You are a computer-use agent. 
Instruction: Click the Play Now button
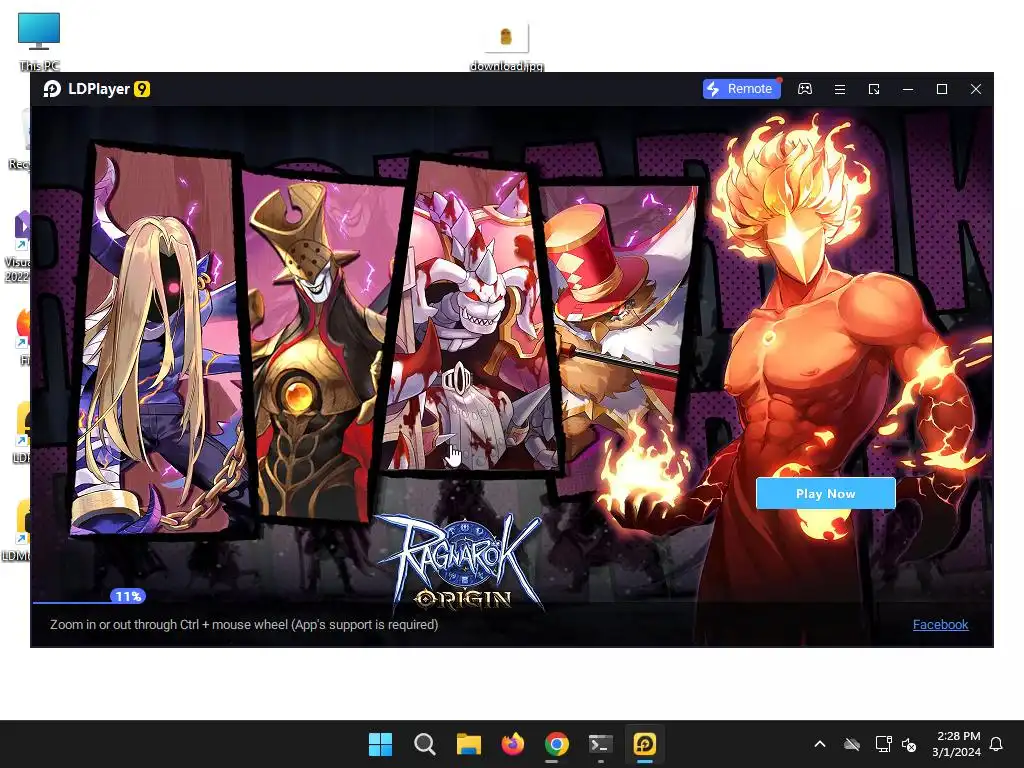tap(825, 494)
